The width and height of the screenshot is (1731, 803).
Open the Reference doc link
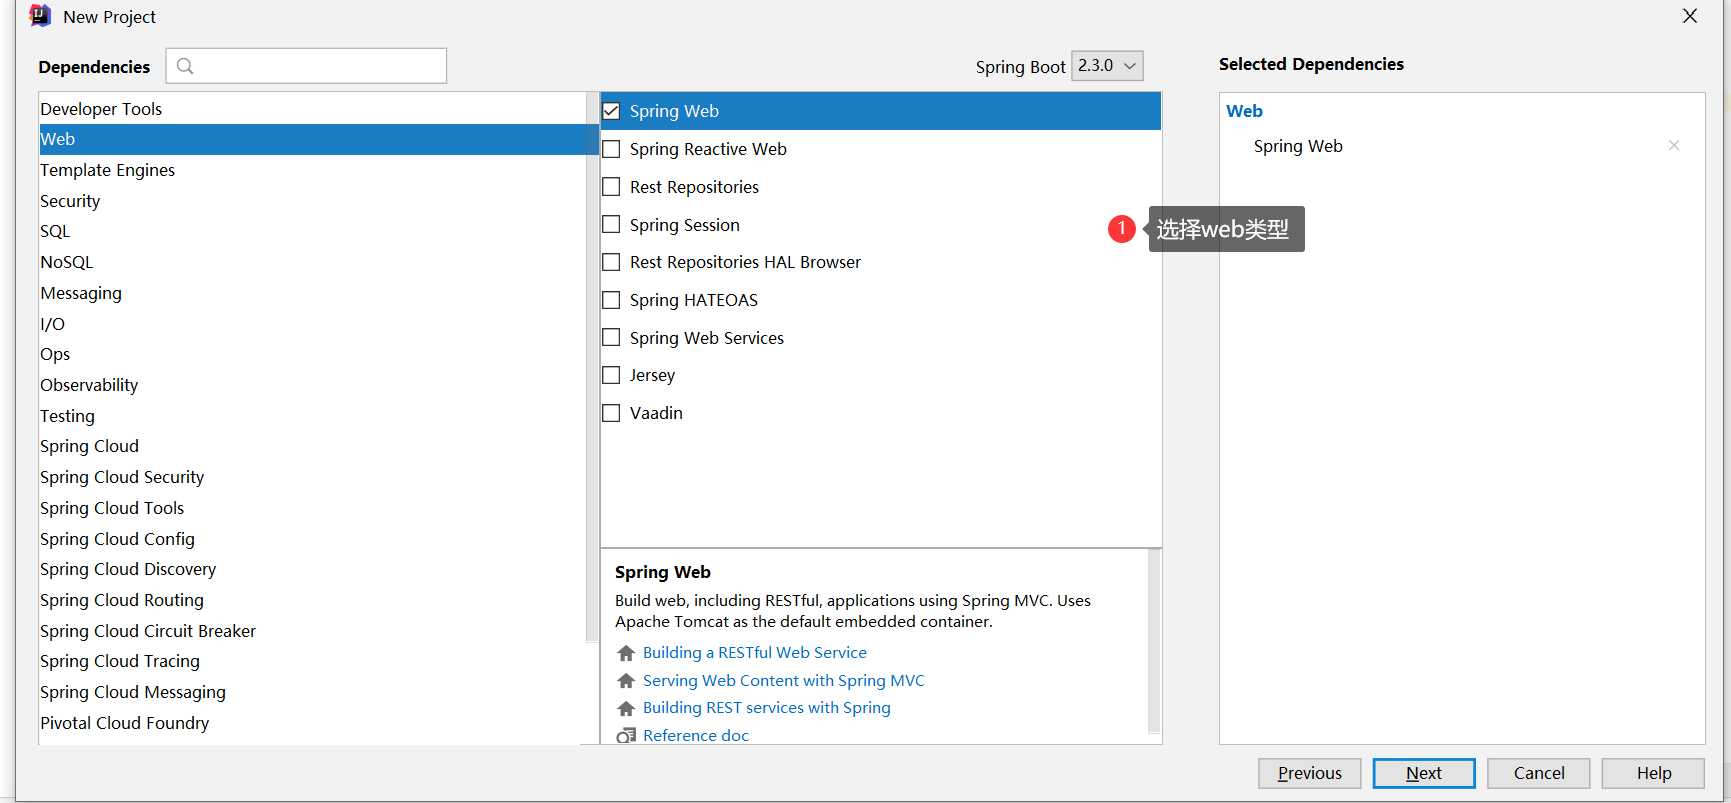click(x=696, y=736)
